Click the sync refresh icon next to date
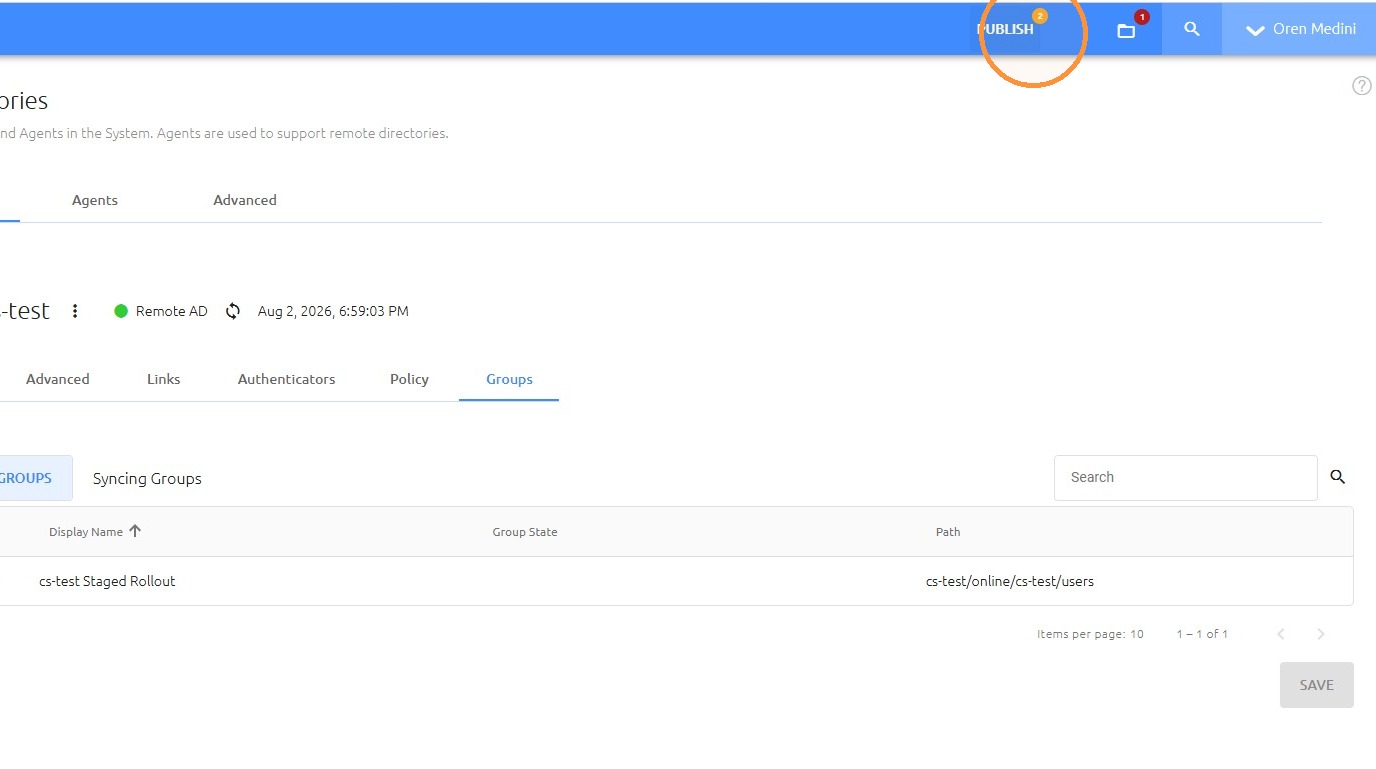This screenshot has width=1376, height=769. coord(233,311)
